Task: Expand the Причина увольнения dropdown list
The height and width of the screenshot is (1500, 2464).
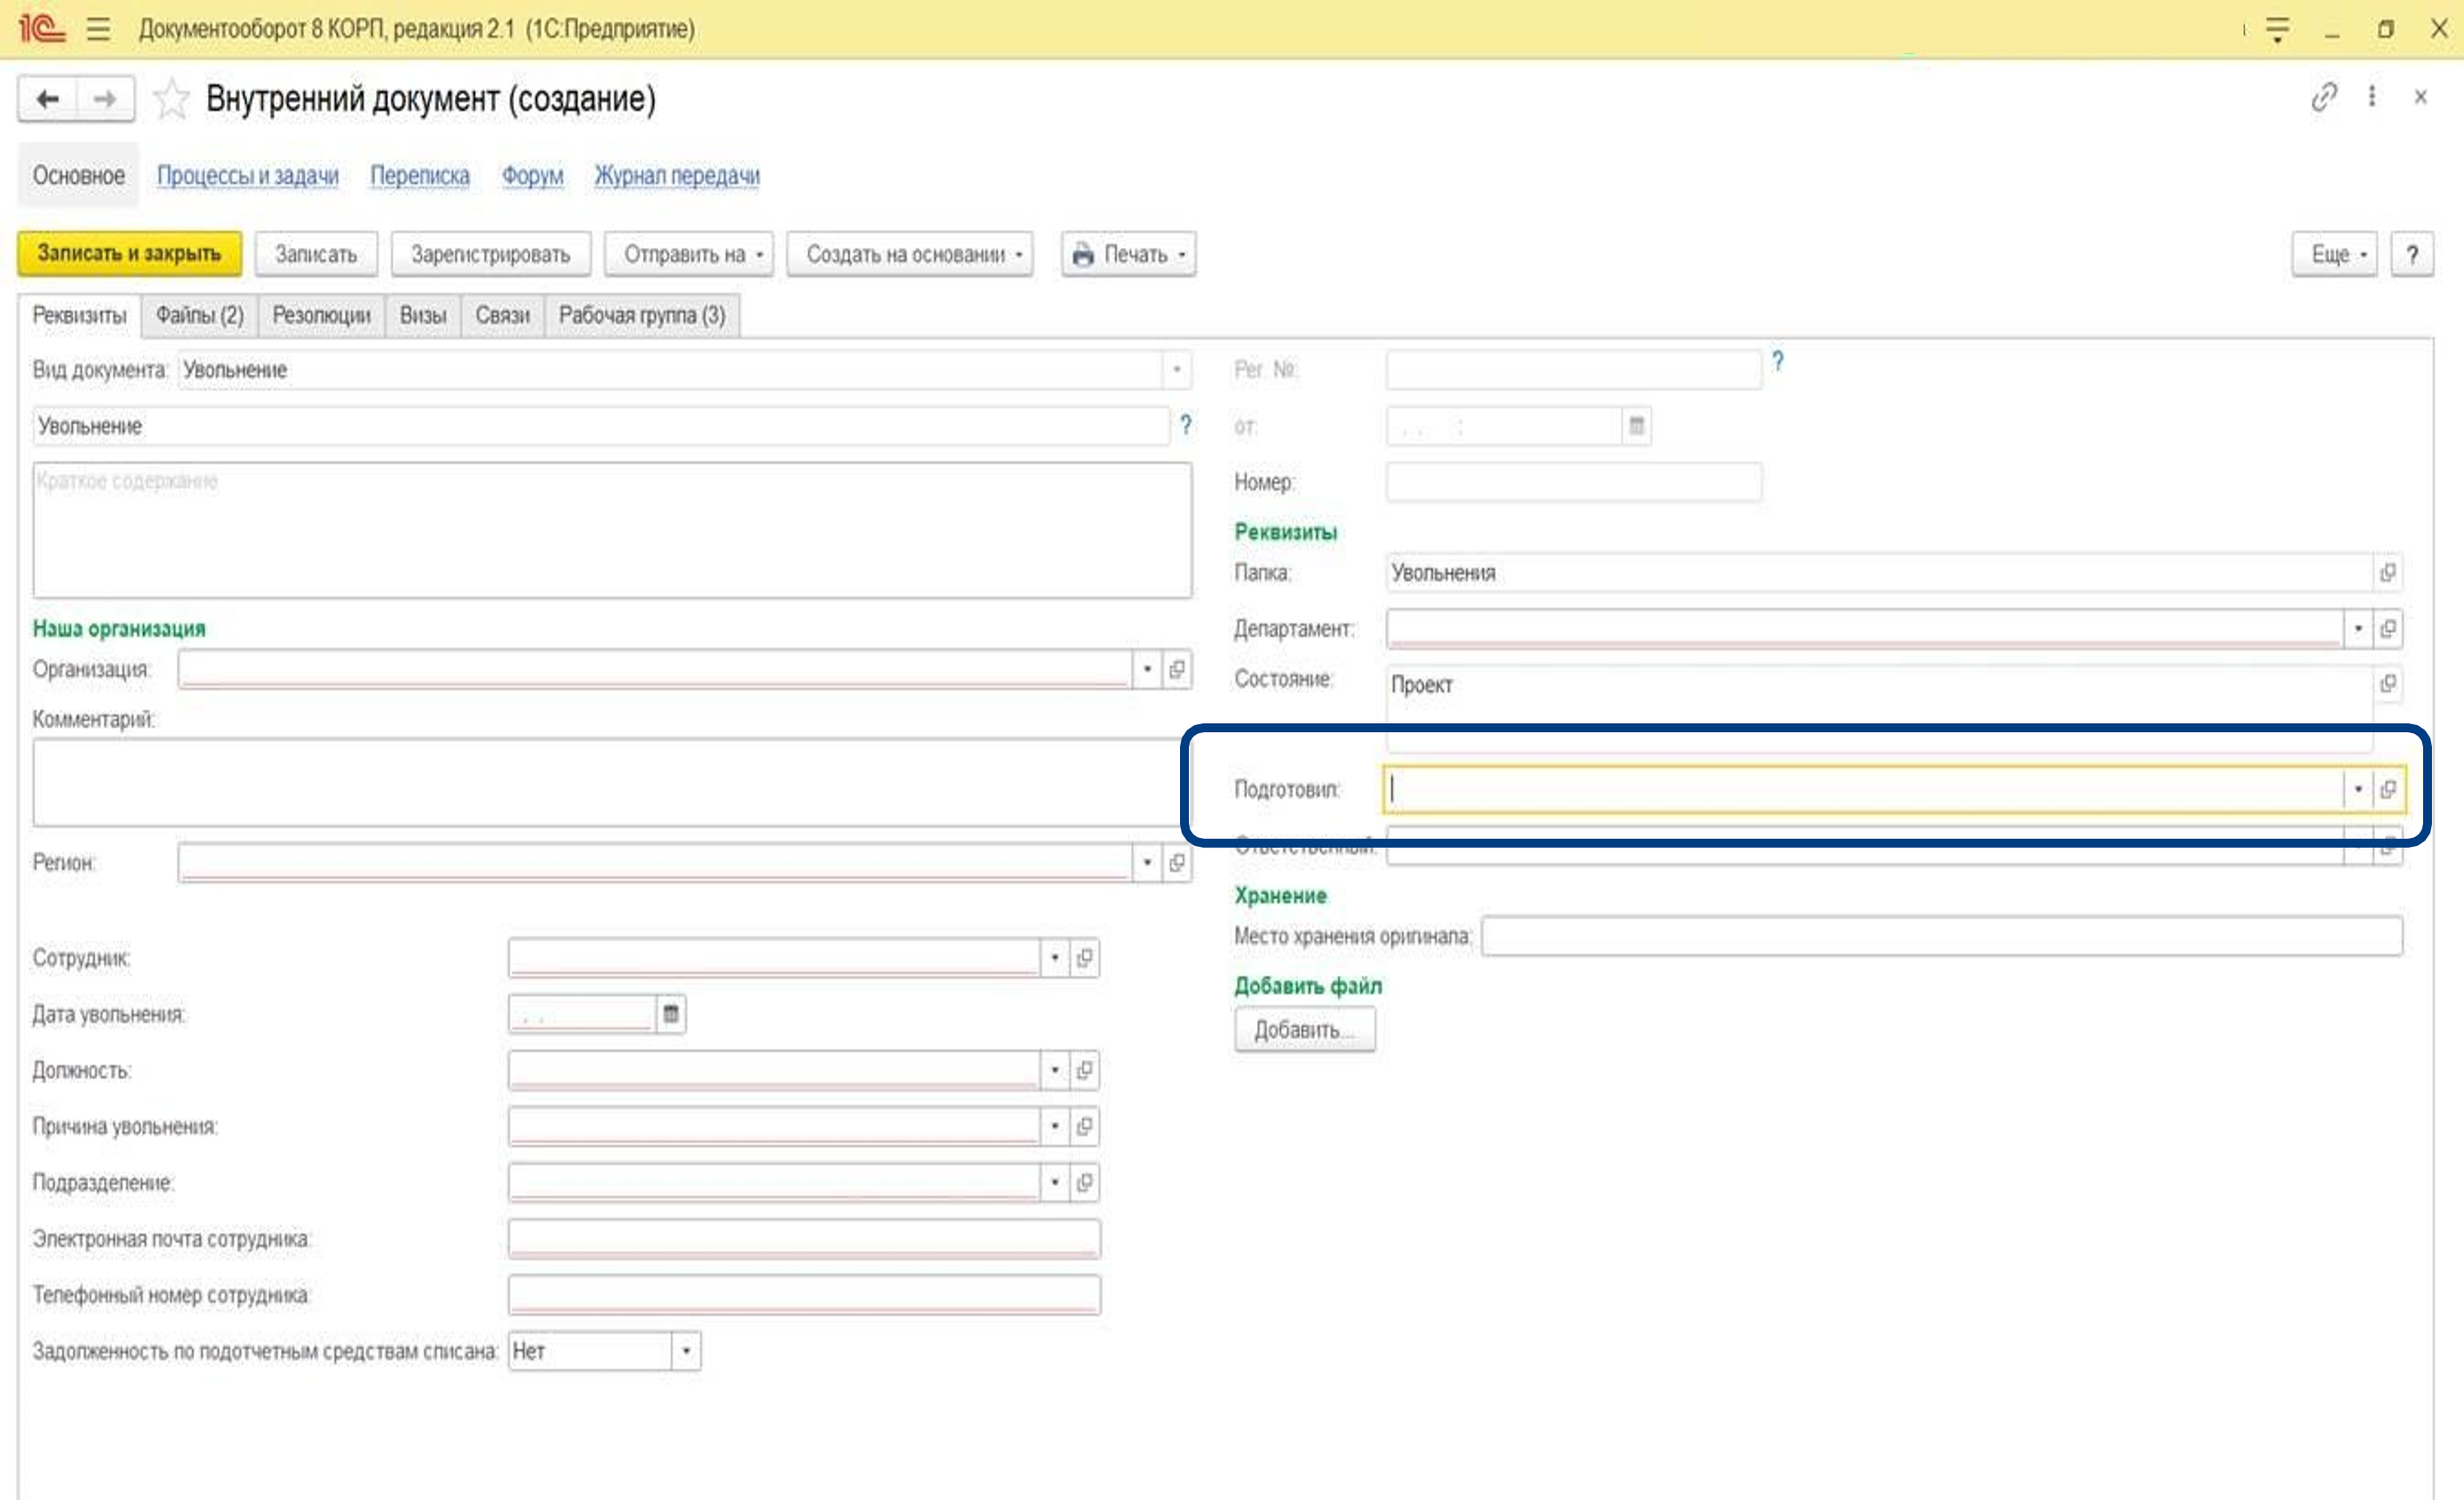Action: pyautogui.click(x=1054, y=1126)
